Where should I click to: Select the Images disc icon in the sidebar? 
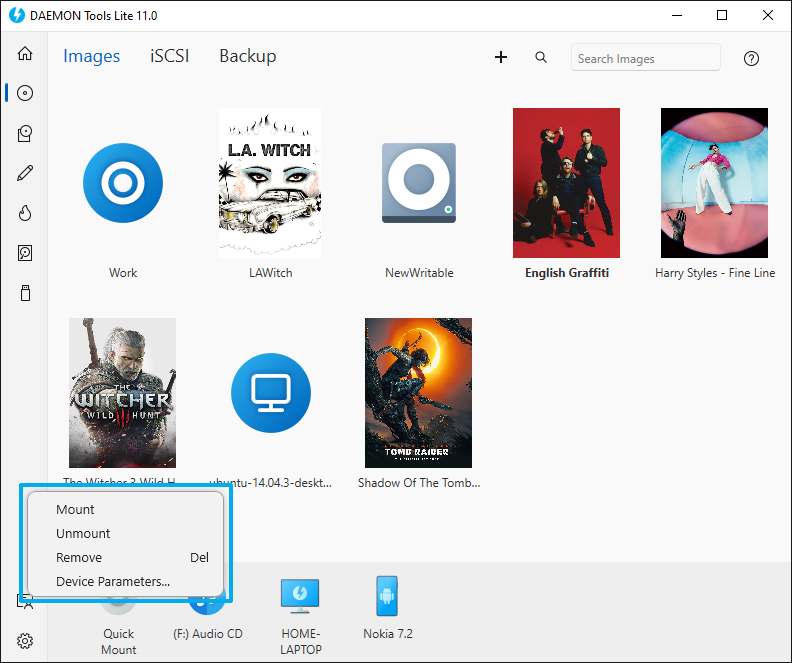pos(25,93)
